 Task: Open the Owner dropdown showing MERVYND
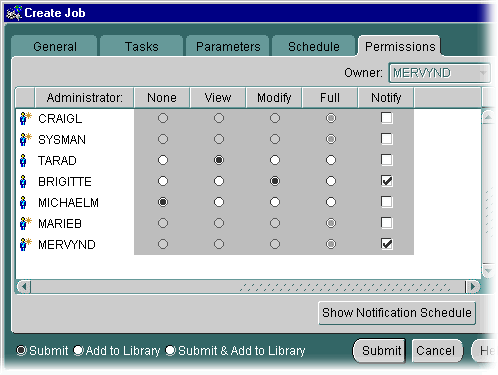point(439,73)
